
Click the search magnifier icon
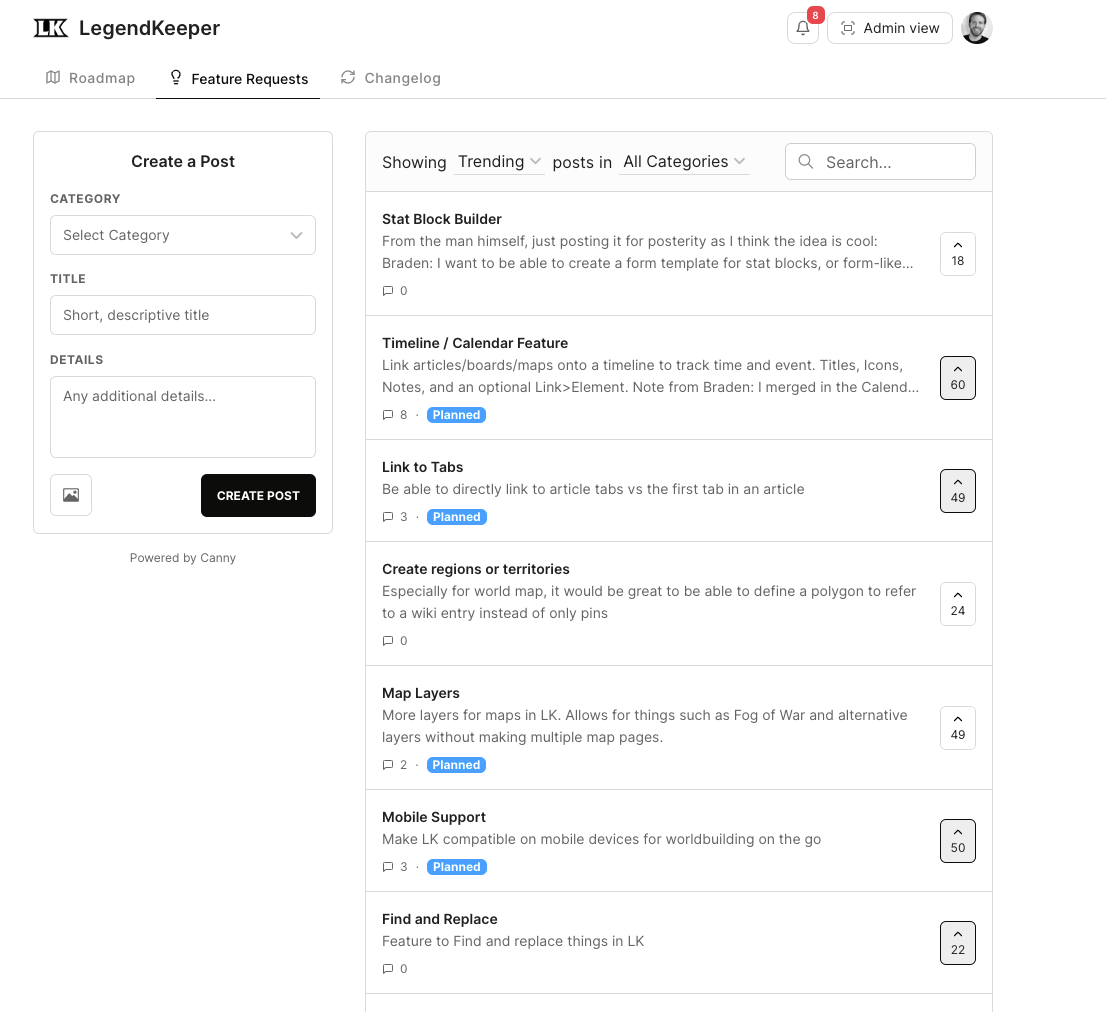point(806,161)
